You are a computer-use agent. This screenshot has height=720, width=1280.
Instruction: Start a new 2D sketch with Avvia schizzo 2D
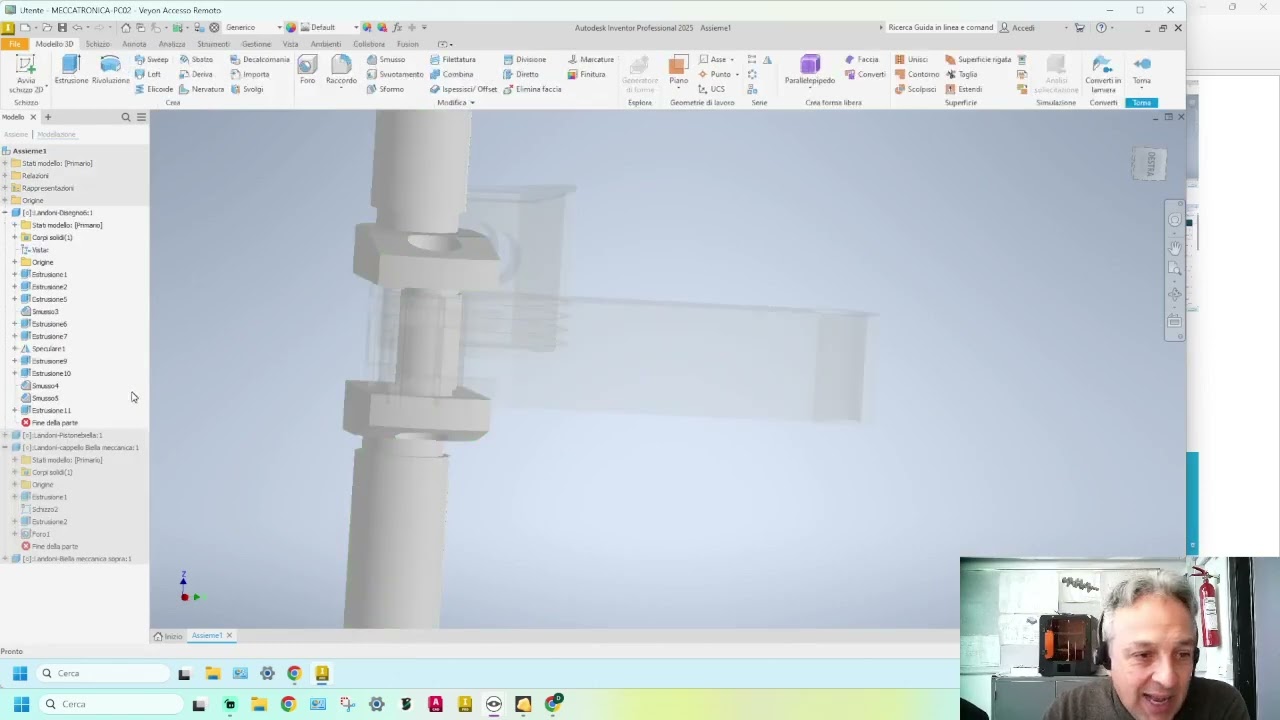[26, 74]
